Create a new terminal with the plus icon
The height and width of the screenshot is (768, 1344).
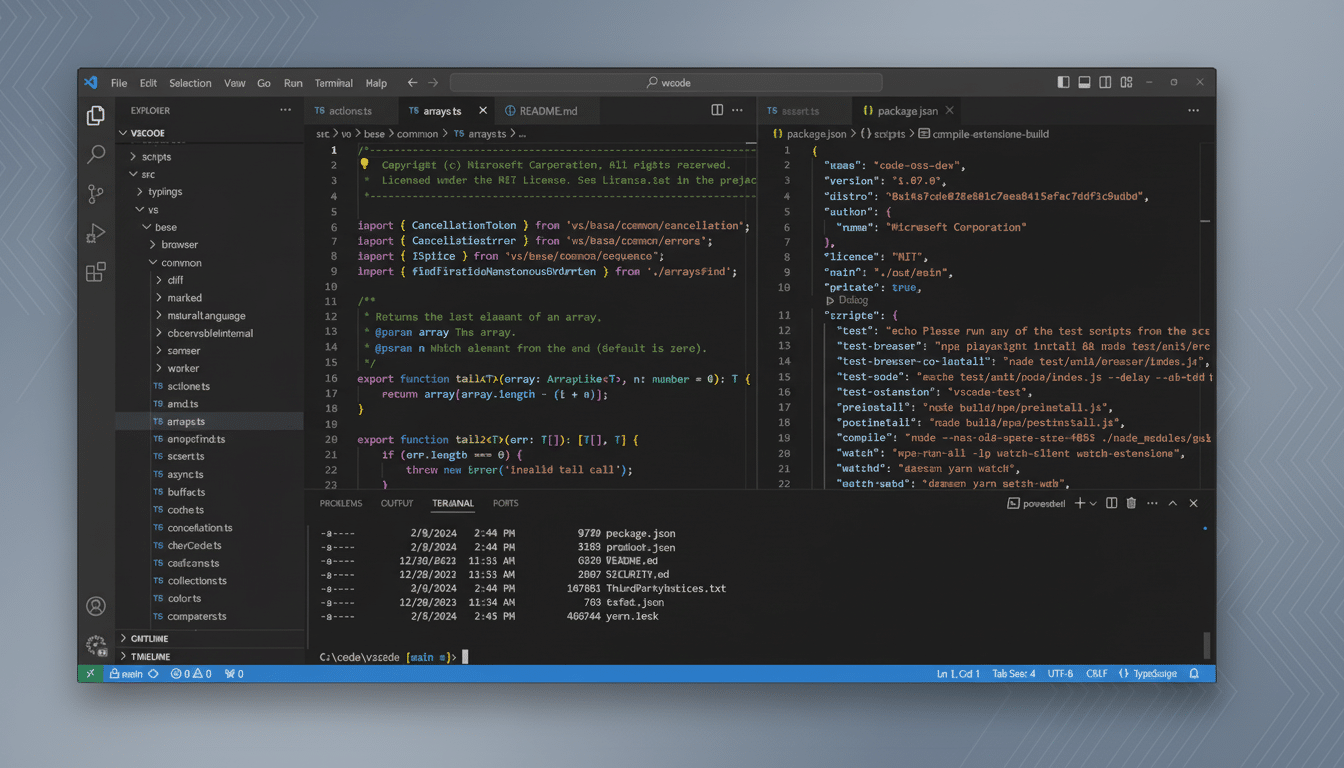(1080, 503)
